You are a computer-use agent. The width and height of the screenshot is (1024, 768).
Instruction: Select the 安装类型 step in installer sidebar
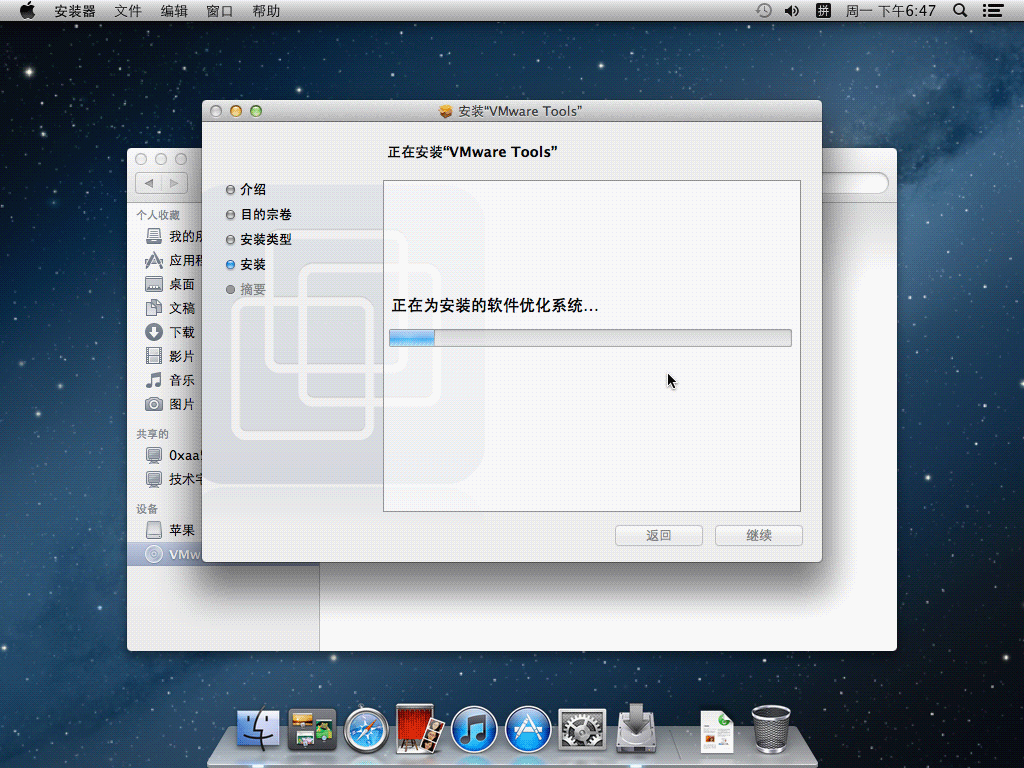tap(259, 239)
